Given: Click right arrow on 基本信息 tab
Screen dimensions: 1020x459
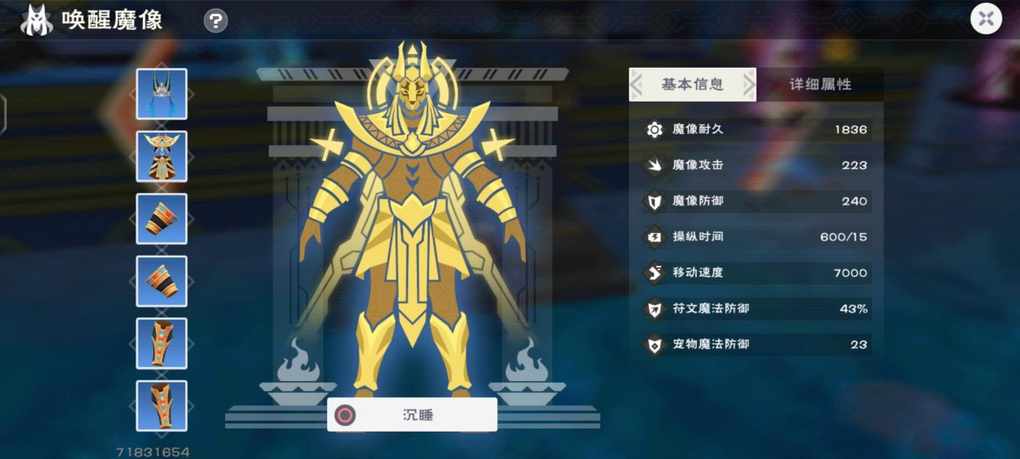Looking at the screenshot, I should coord(748,85).
